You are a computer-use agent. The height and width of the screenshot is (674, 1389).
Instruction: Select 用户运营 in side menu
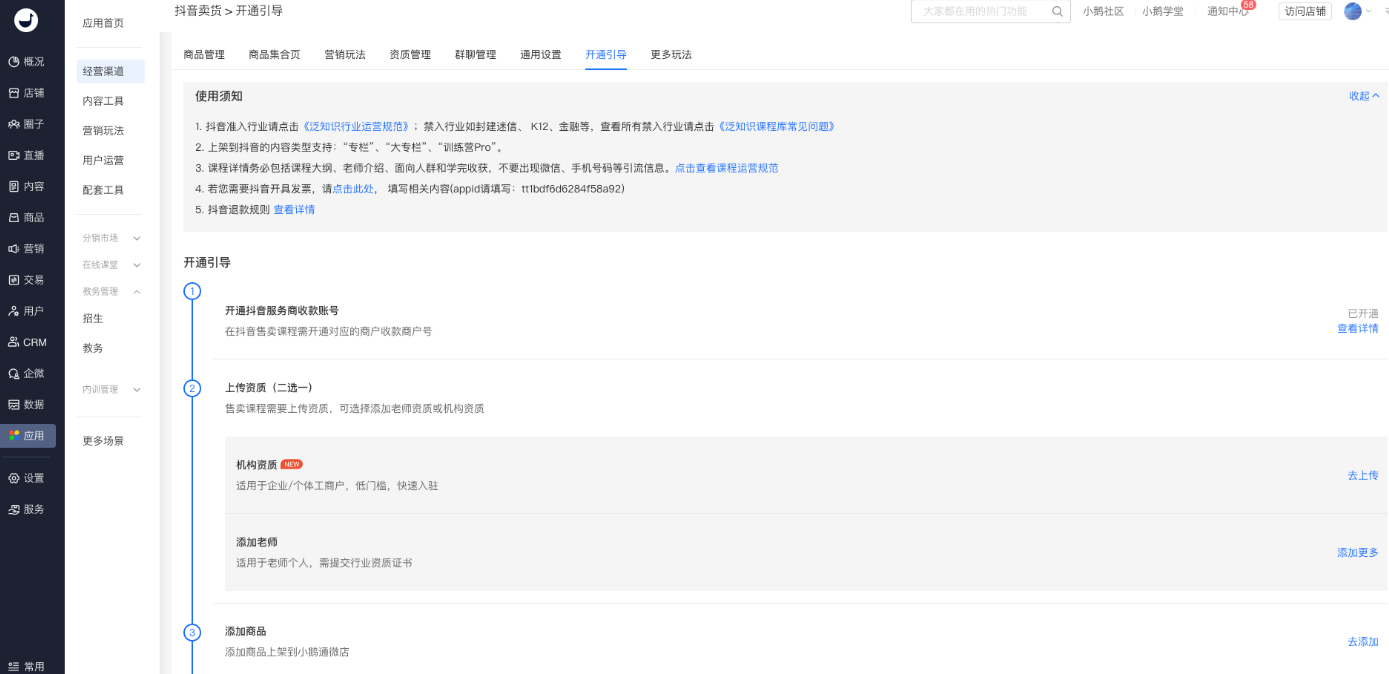tap(103, 160)
